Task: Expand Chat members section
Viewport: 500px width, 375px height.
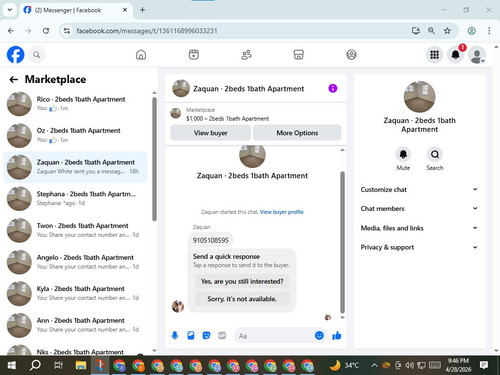Action: [419, 208]
